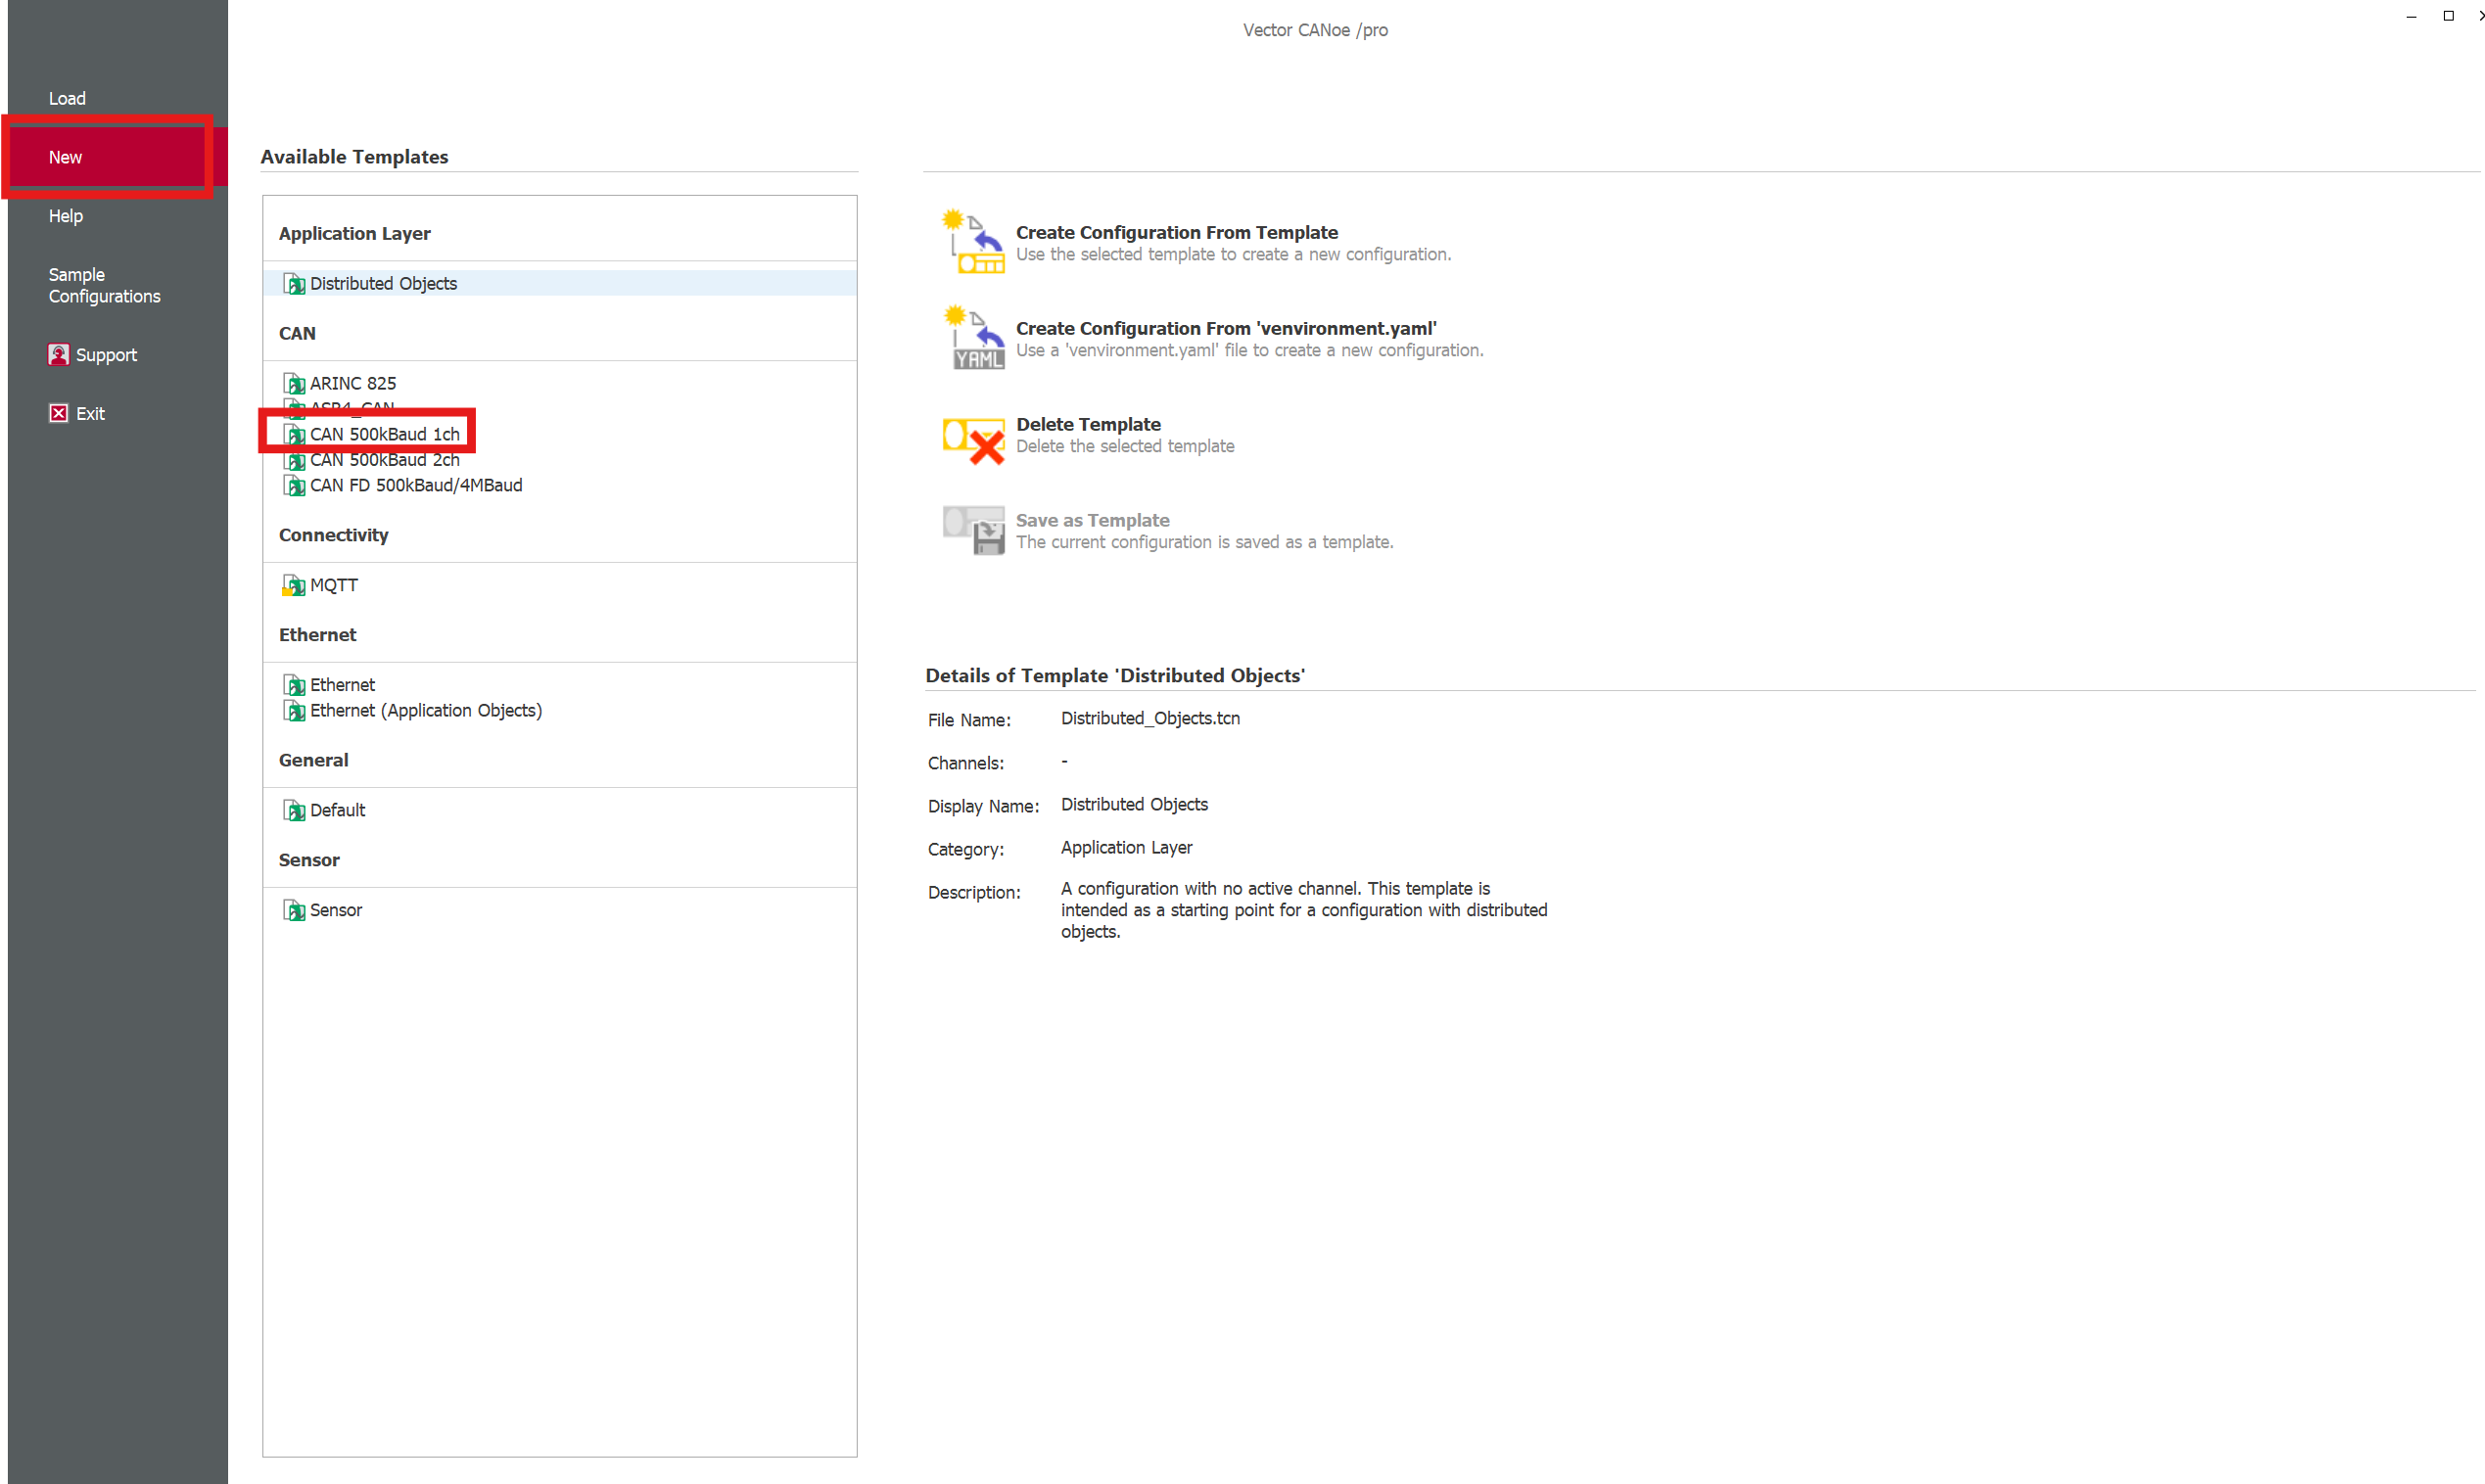Click the Connectivity category header
Viewport: 2485px width, 1484px height.
[x=333, y=536]
